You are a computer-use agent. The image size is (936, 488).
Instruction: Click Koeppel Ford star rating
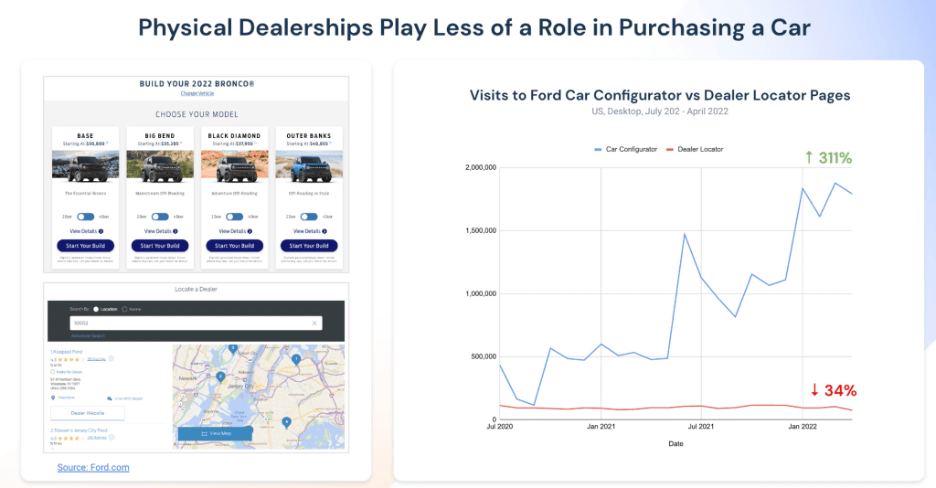tap(66, 358)
